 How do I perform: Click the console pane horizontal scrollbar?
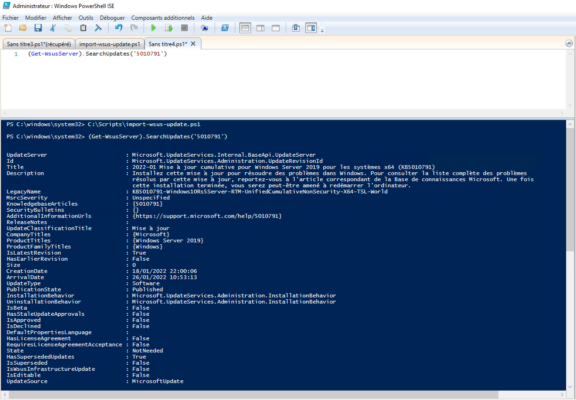tap(283, 395)
